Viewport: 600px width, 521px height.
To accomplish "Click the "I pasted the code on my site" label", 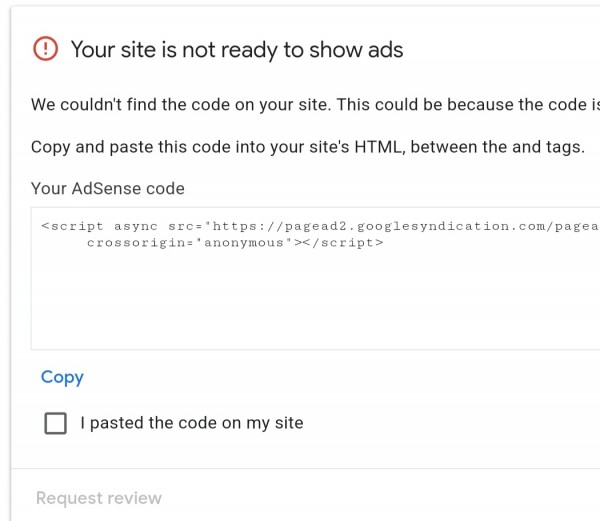I will coord(191,423).
